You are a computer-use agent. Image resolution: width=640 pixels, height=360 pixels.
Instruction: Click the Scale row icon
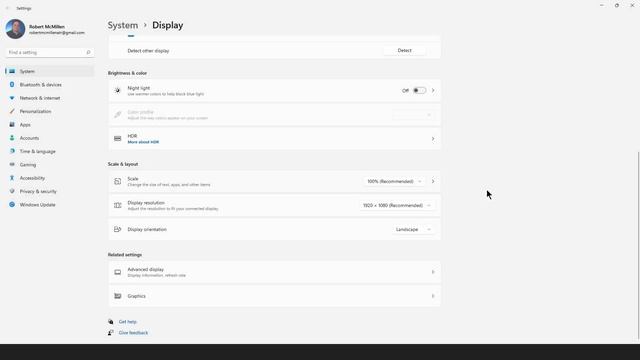pyautogui.click(x=118, y=181)
